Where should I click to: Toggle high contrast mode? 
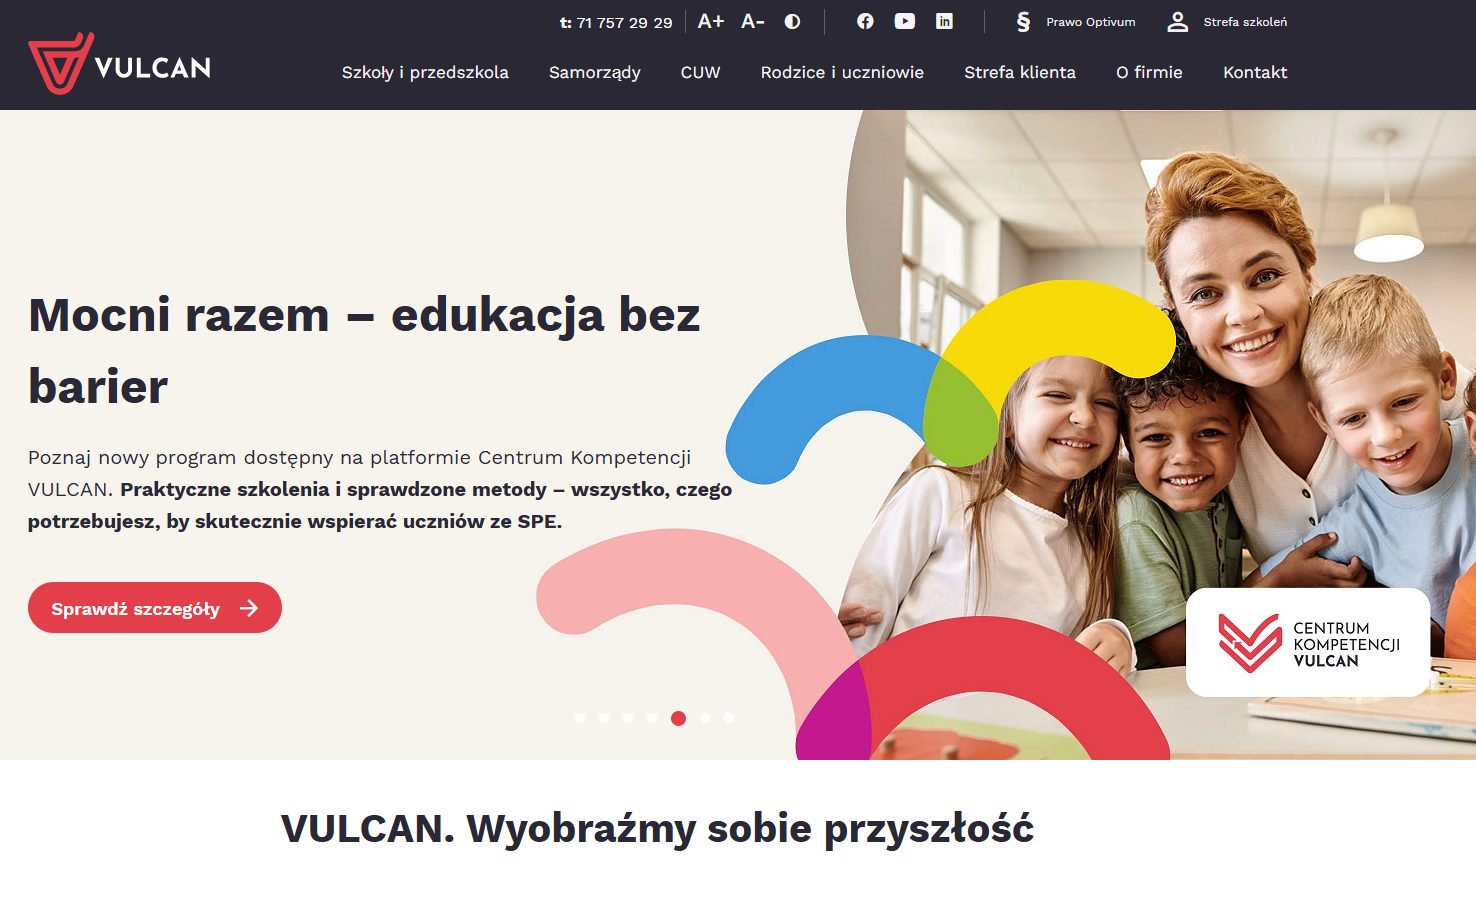(x=792, y=21)
